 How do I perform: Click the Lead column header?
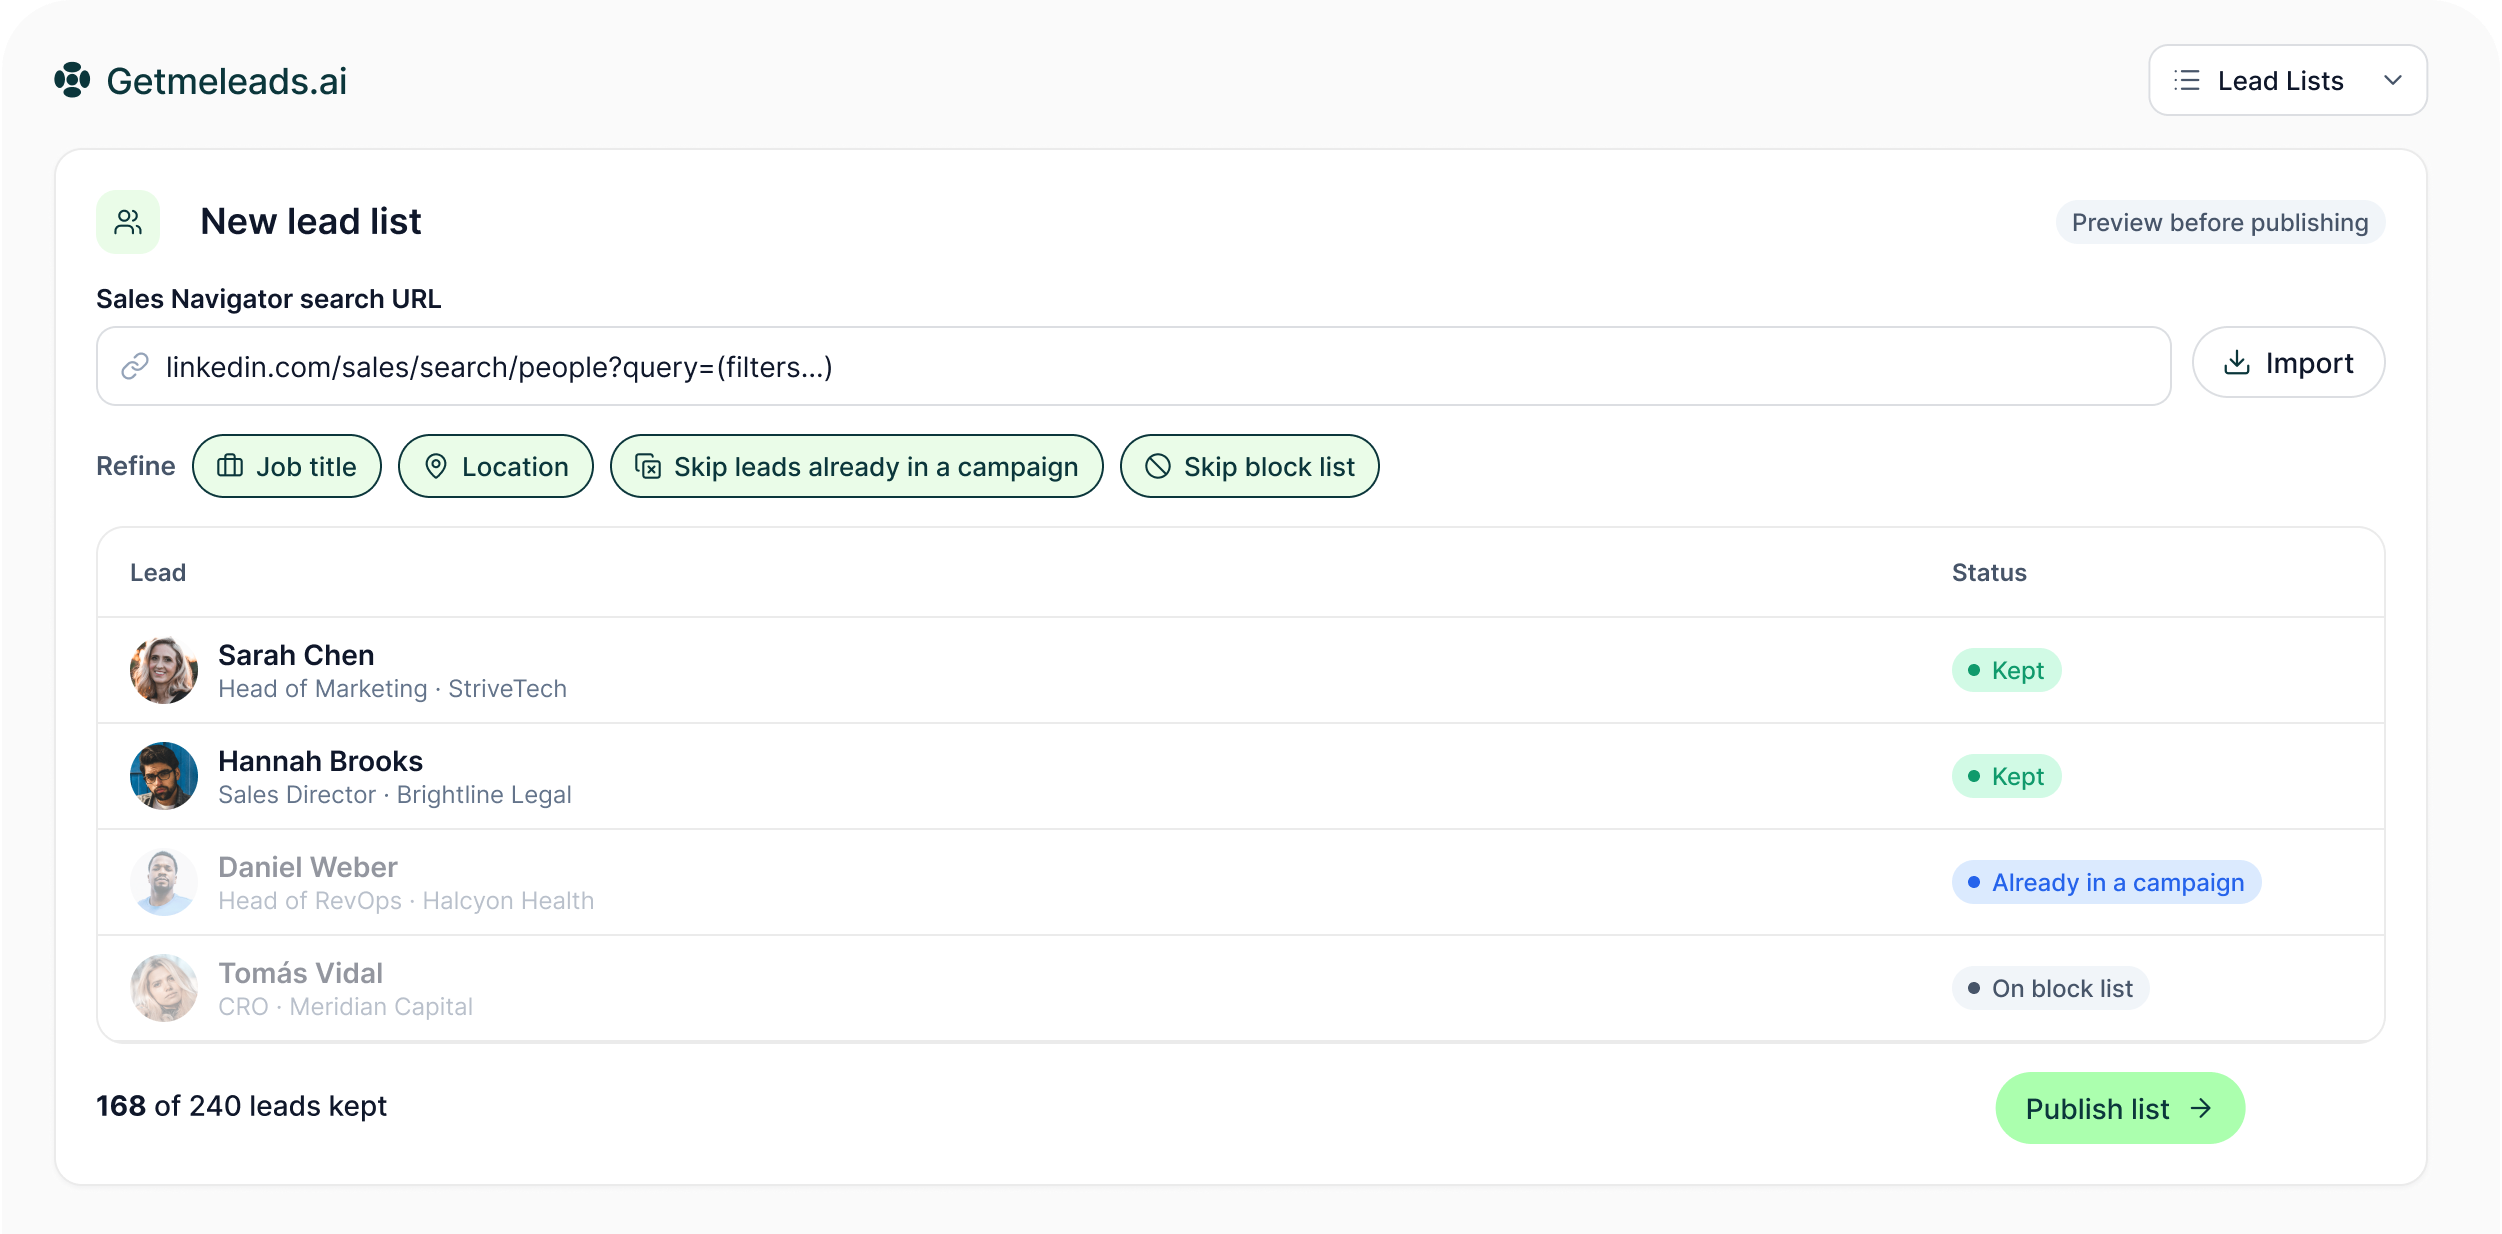(158, 572)
